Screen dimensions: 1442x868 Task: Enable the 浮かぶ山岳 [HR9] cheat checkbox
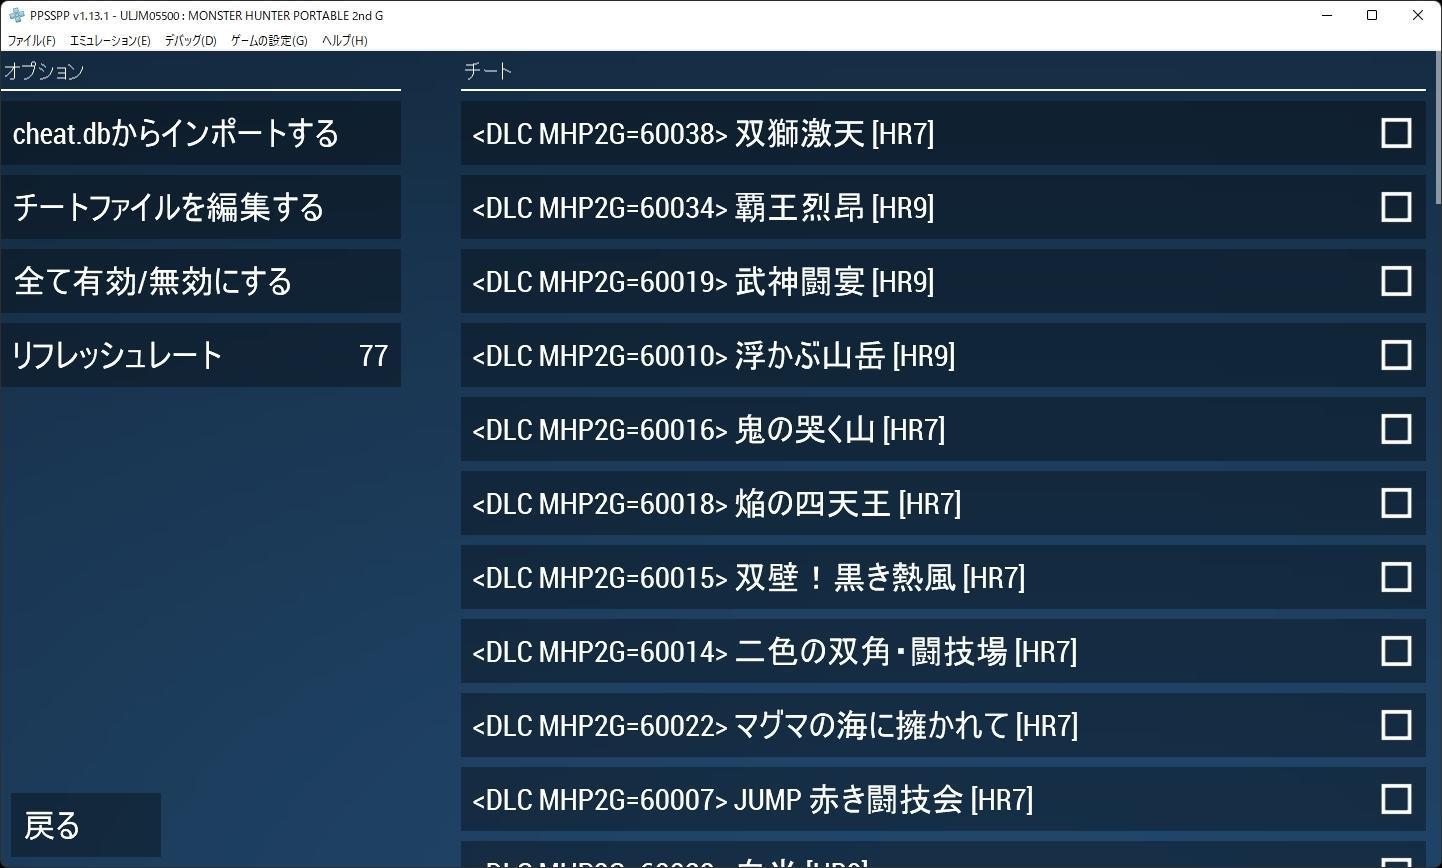pyautogui.click(x=1396, y=355)
